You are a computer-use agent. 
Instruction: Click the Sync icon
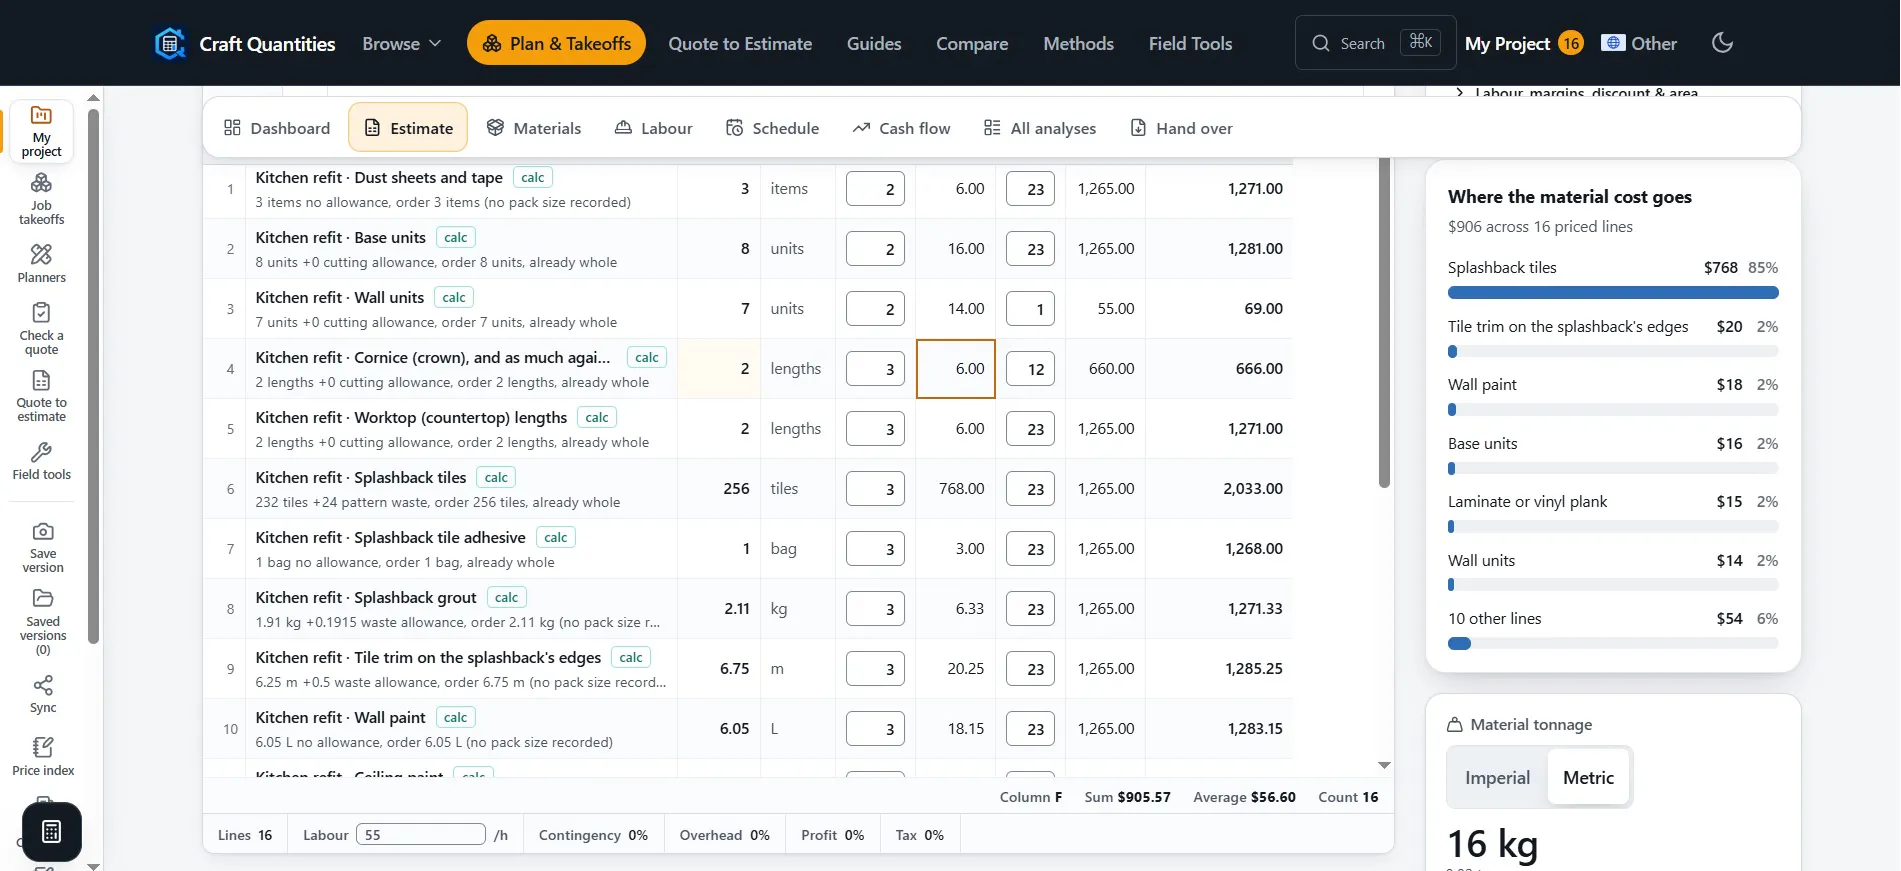[x=43, y=694]
